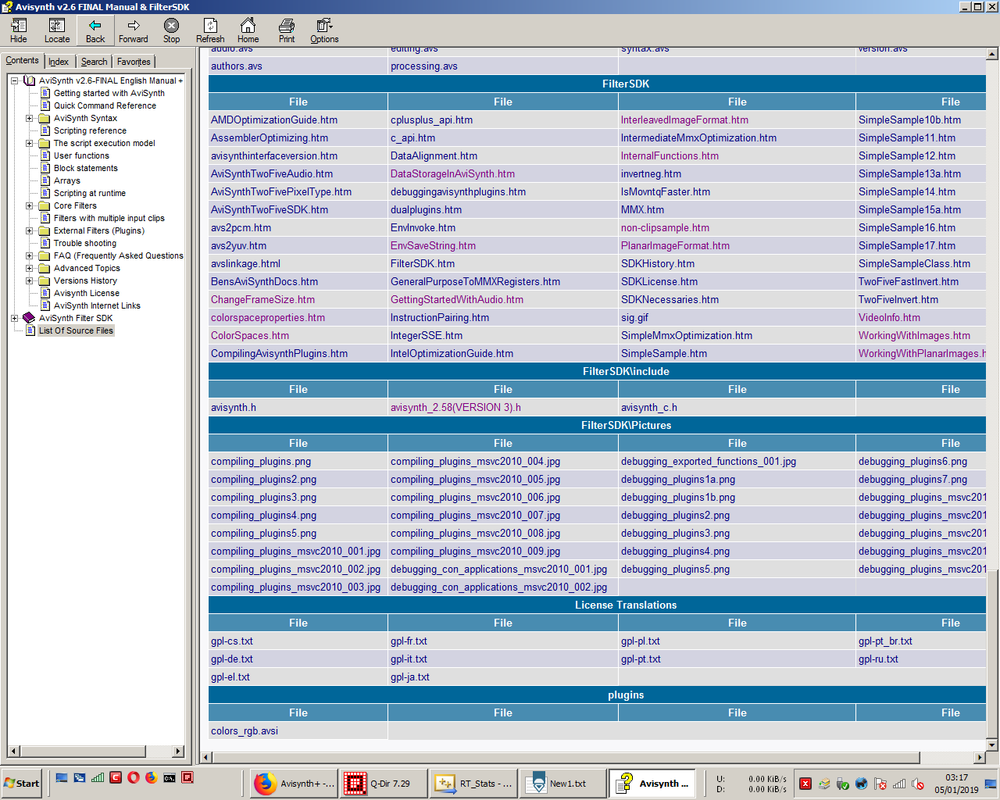Open the SDKLicense.htm link

point(659,281)
